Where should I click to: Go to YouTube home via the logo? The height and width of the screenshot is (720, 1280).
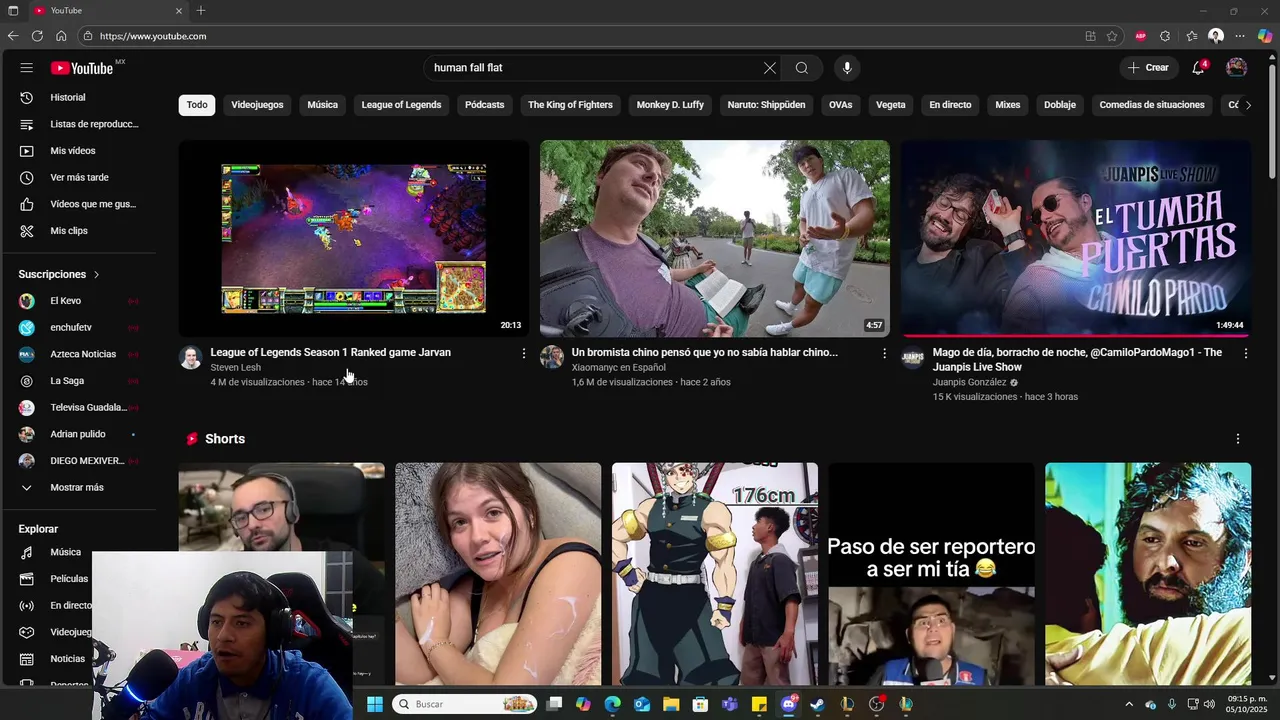pos(82,68)
